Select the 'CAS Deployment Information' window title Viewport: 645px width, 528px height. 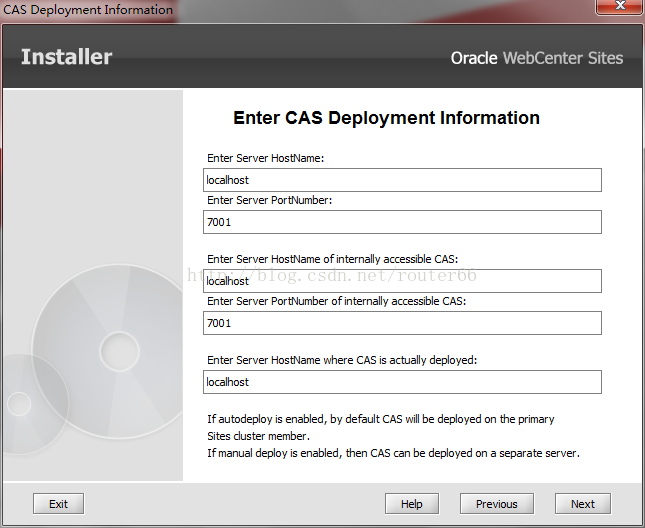(88, 9)
